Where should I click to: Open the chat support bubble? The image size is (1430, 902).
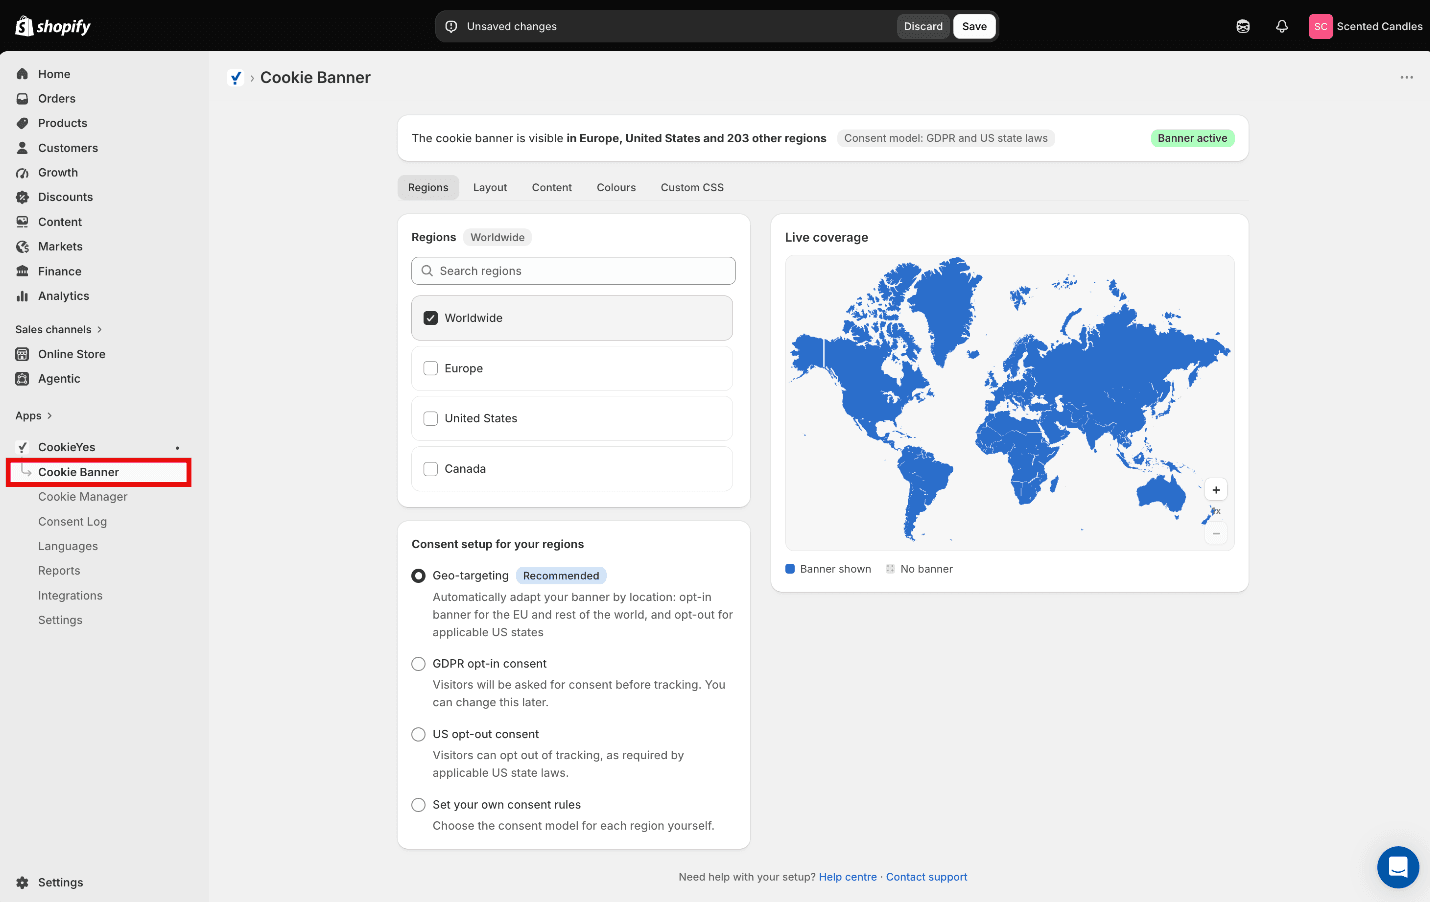click(1398, 867)
